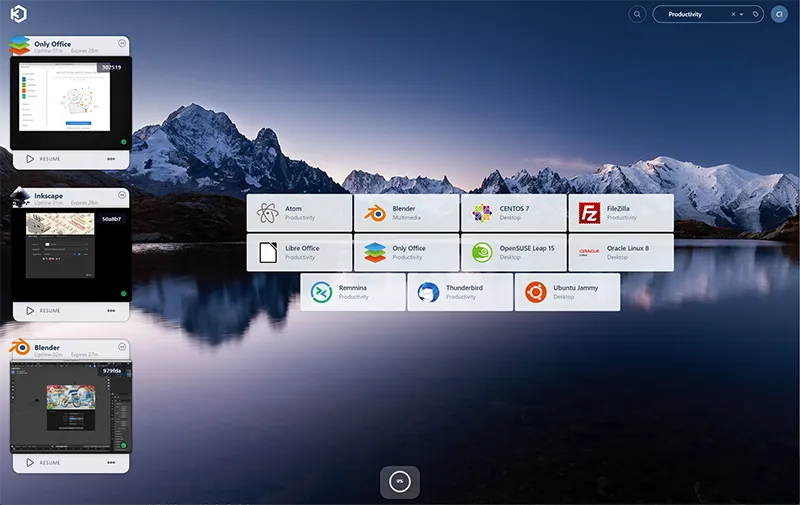800x505 pixels.
Task: Start the FileZilla workspace
Action: [620, 213]
